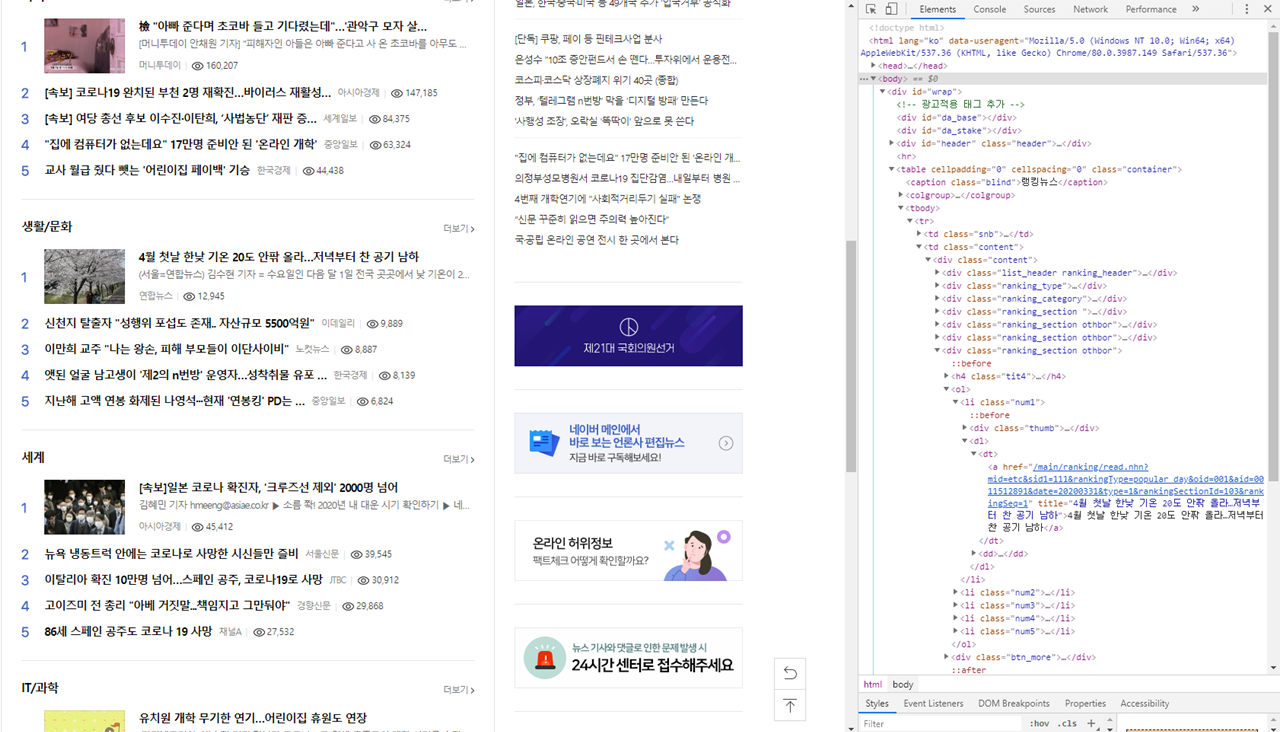
Task: Collapse the body element node
Action: coord(874,78)
